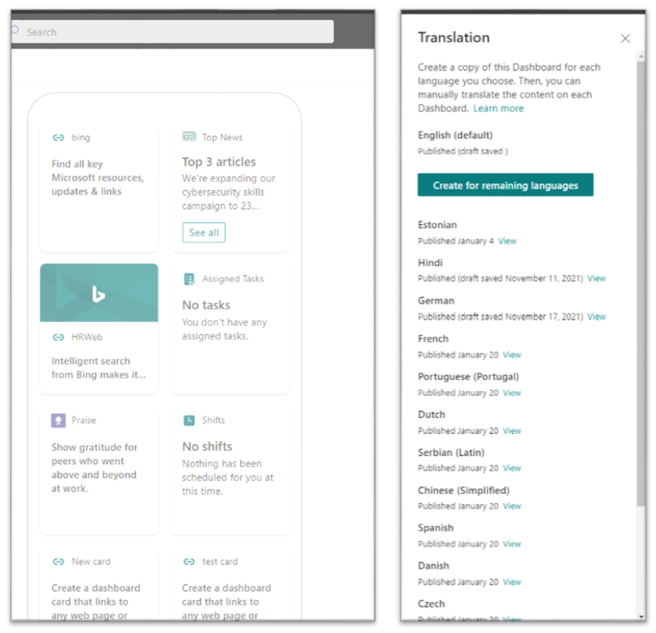This screenshot has height=633, width=656.
Task: Click the Shifts card clock icon
Action: pos(189,420)
